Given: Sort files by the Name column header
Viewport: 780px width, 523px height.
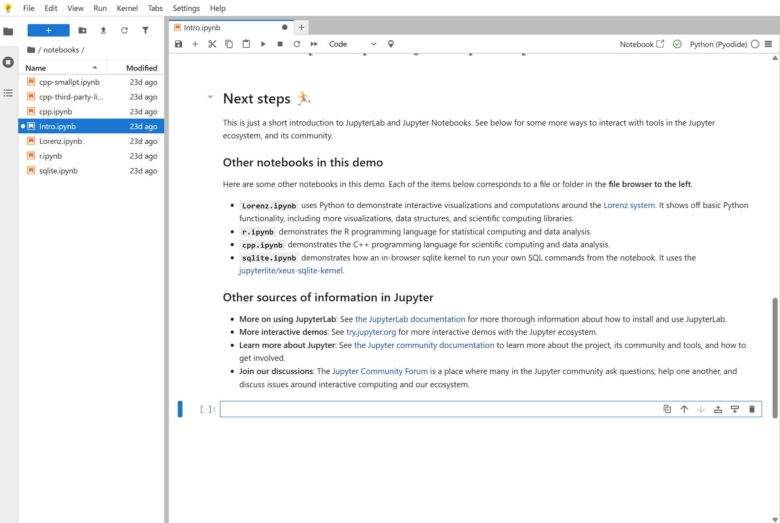Looking at the screenshot, I should click(x=62, y=68).
